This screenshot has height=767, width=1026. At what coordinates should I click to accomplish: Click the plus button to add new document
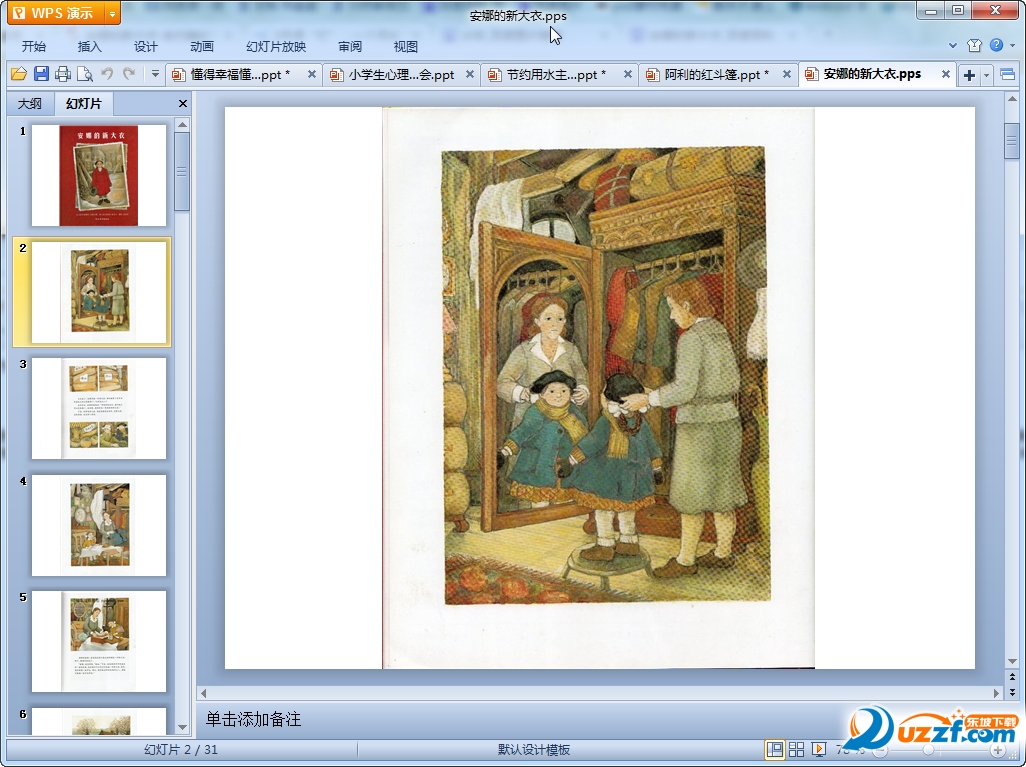pos(969,75)
